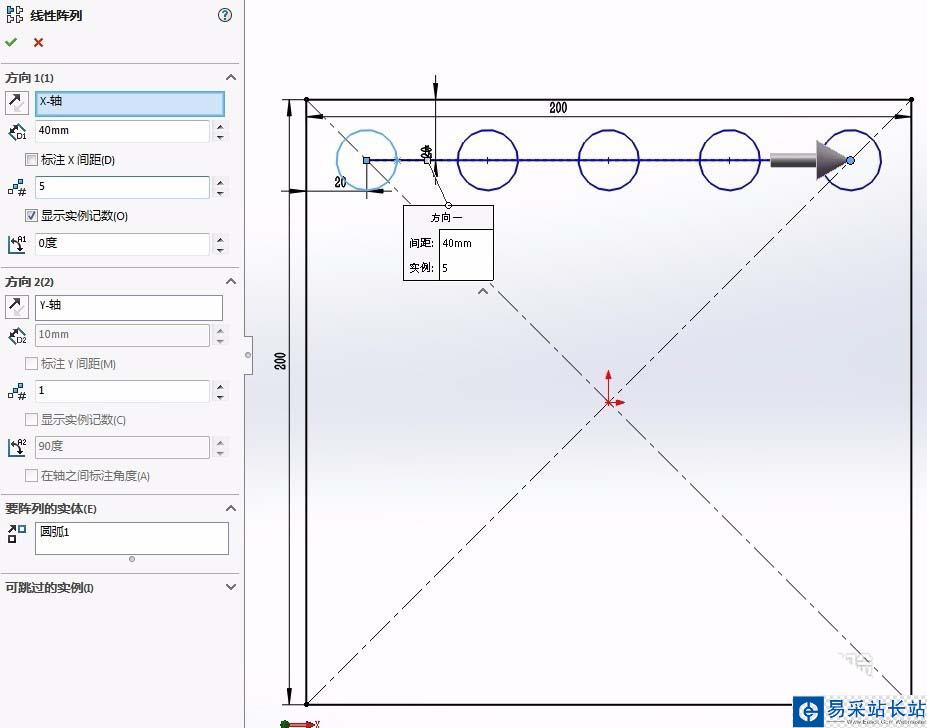This screenshot has height=728, width=927.
Task: Collapse the 方向 1(1) section
Action: tap(231, 77)
